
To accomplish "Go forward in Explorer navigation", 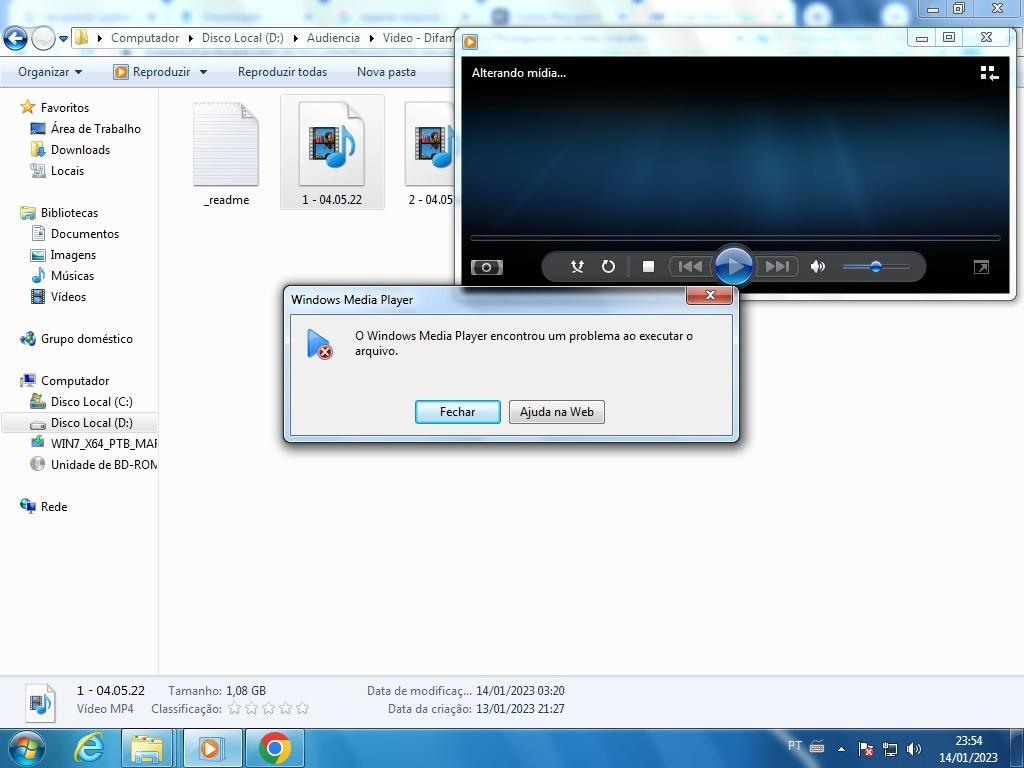I will point(43,39).
